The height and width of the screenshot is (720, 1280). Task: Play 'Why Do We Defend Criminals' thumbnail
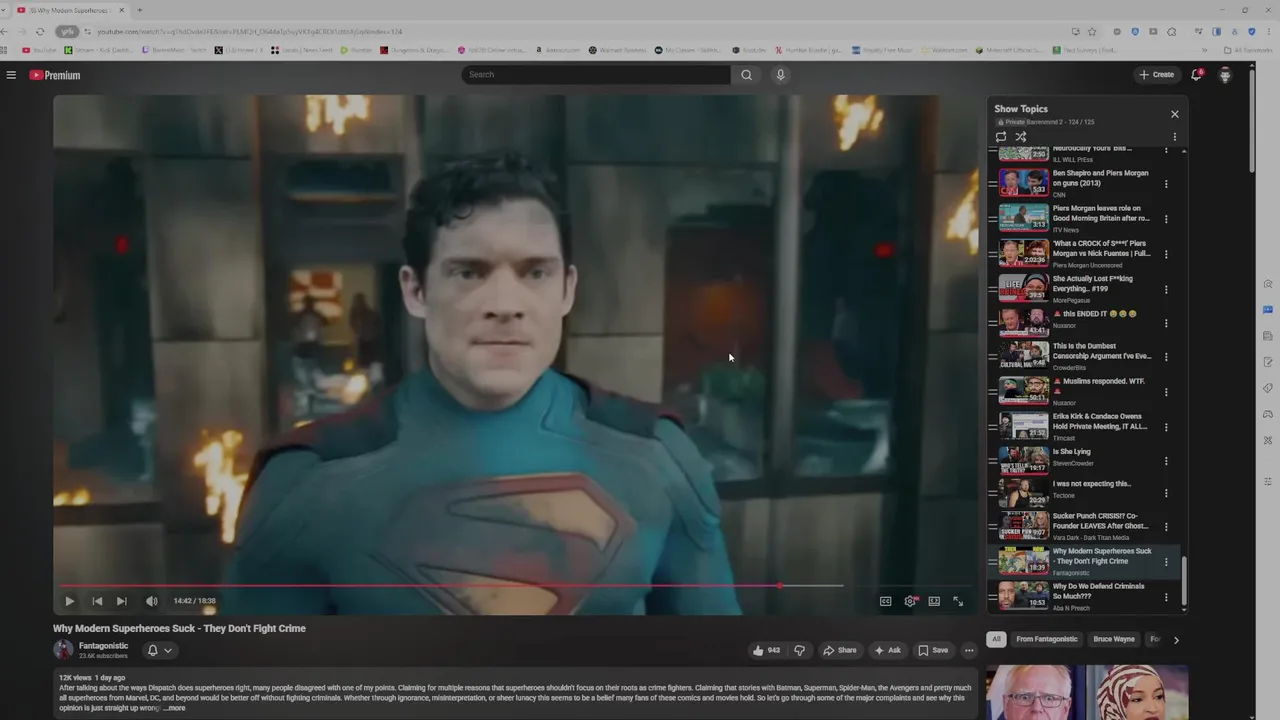point(1023,596)
